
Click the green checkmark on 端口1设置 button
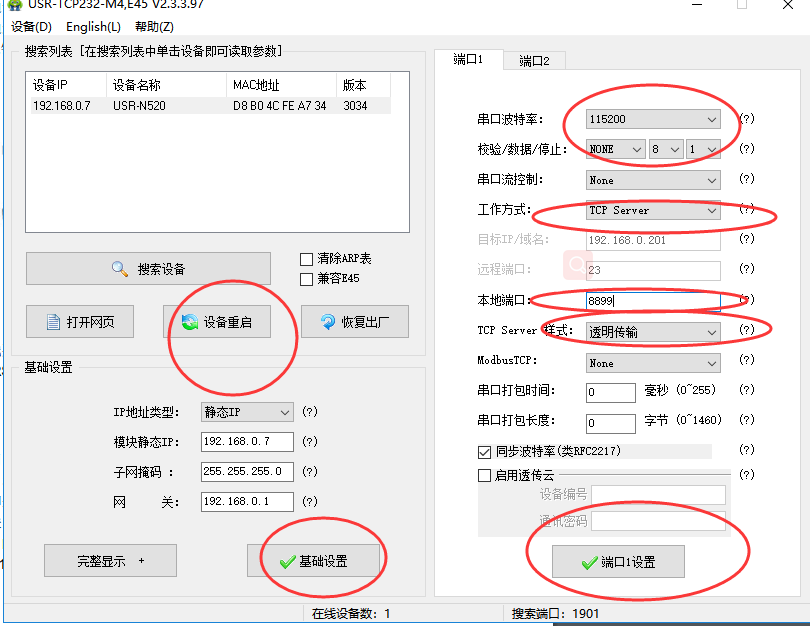(588, 563)
